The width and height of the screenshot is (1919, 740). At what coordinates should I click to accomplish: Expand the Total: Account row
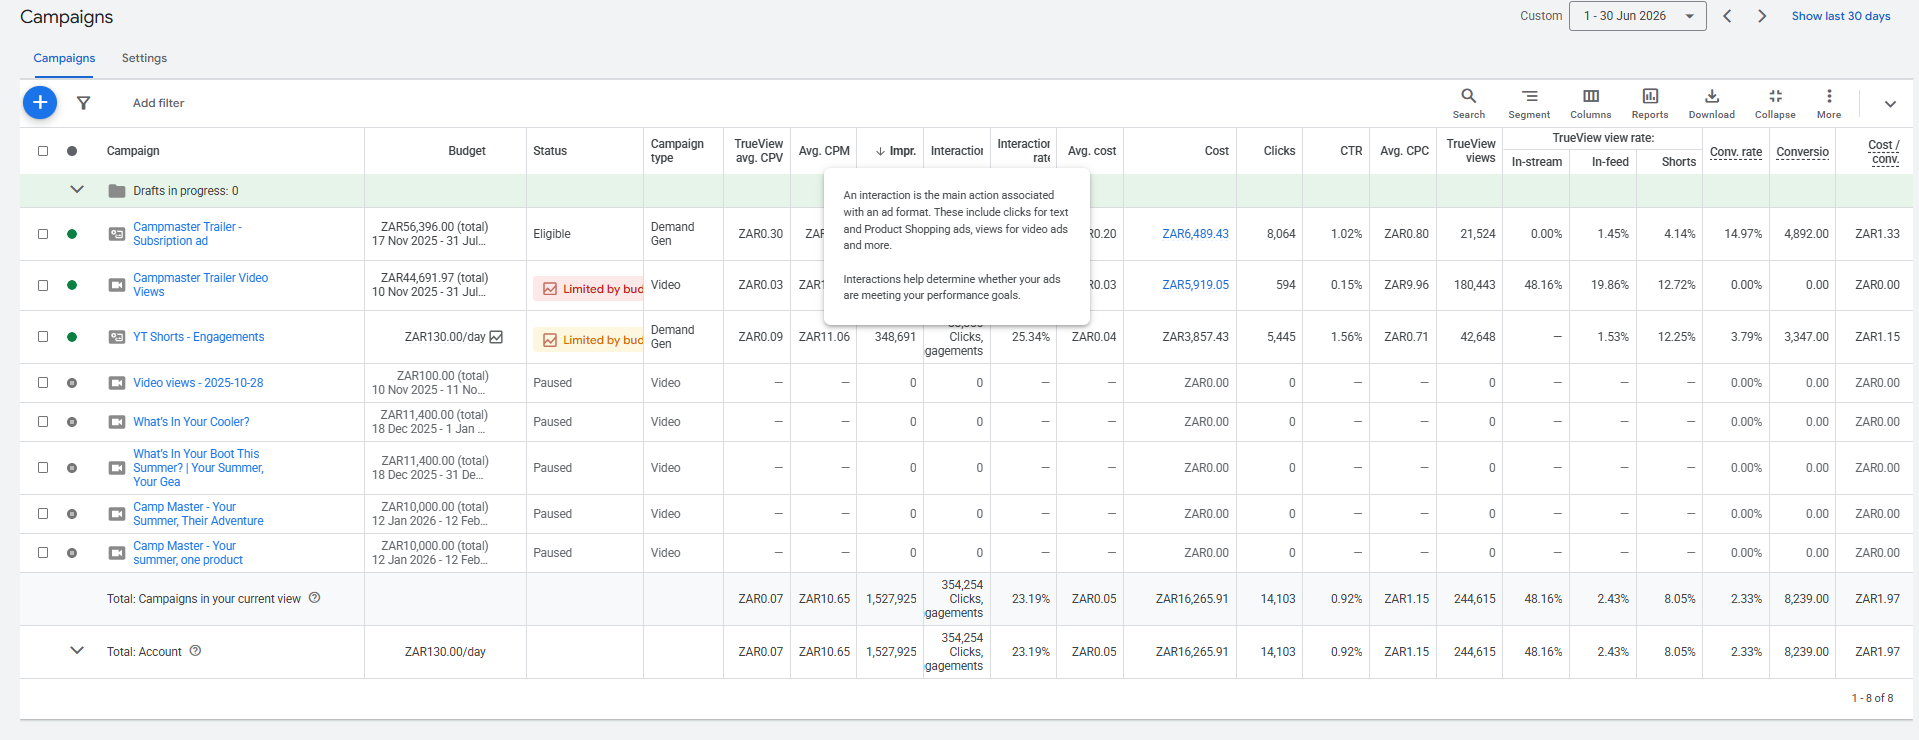point(77,651)
